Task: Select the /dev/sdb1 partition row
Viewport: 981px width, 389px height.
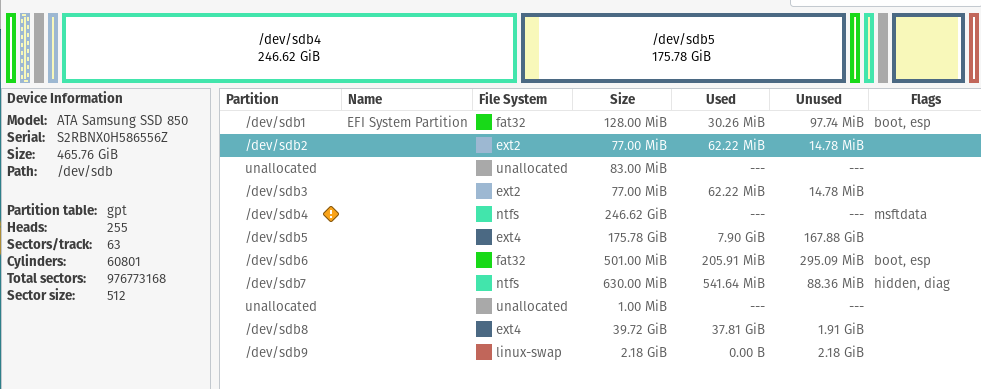Action: click(x=601, y=122)
